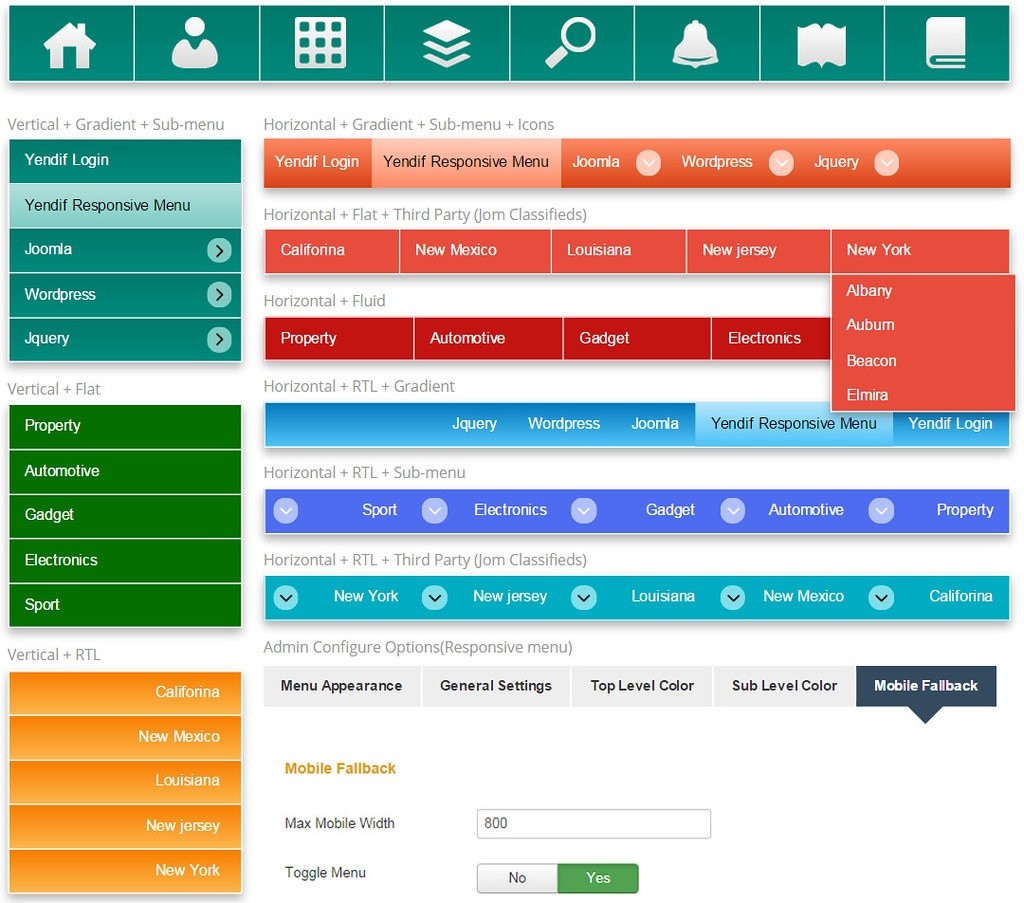Switch to the General Settings tab
The width and height of the screenshot is (1024, 903).
pyautogui.click(x=495, y=686)
